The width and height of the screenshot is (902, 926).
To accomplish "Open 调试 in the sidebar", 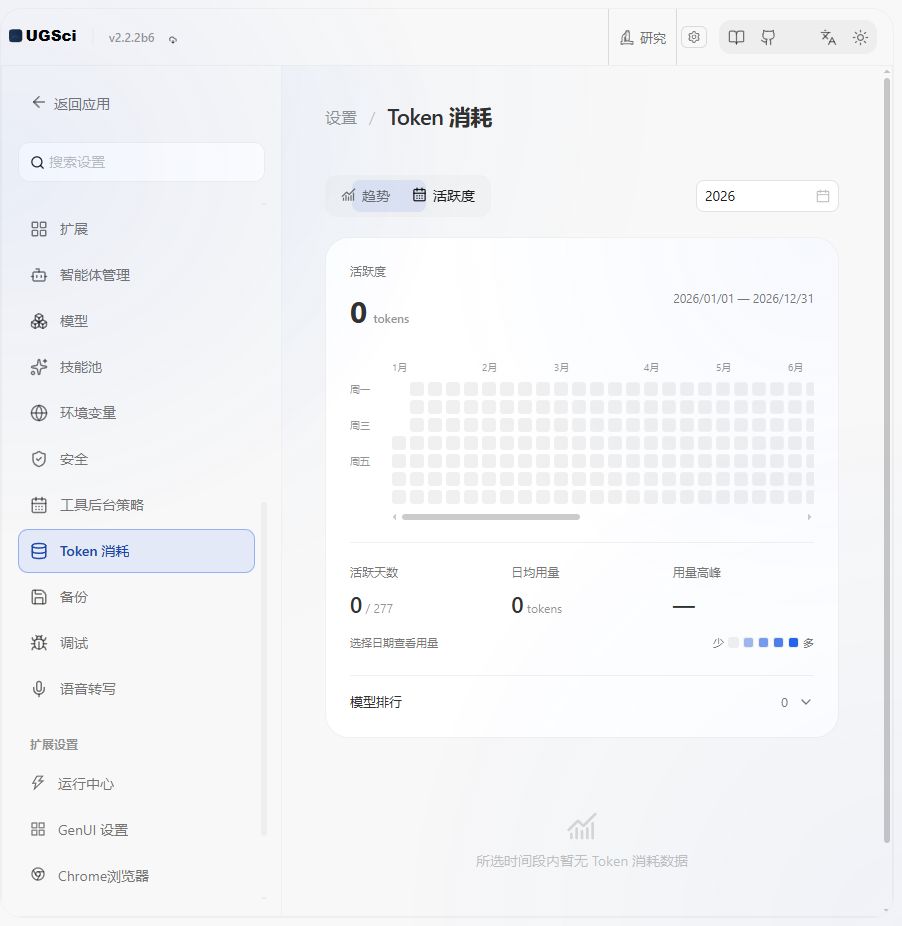I will [136, 643].
